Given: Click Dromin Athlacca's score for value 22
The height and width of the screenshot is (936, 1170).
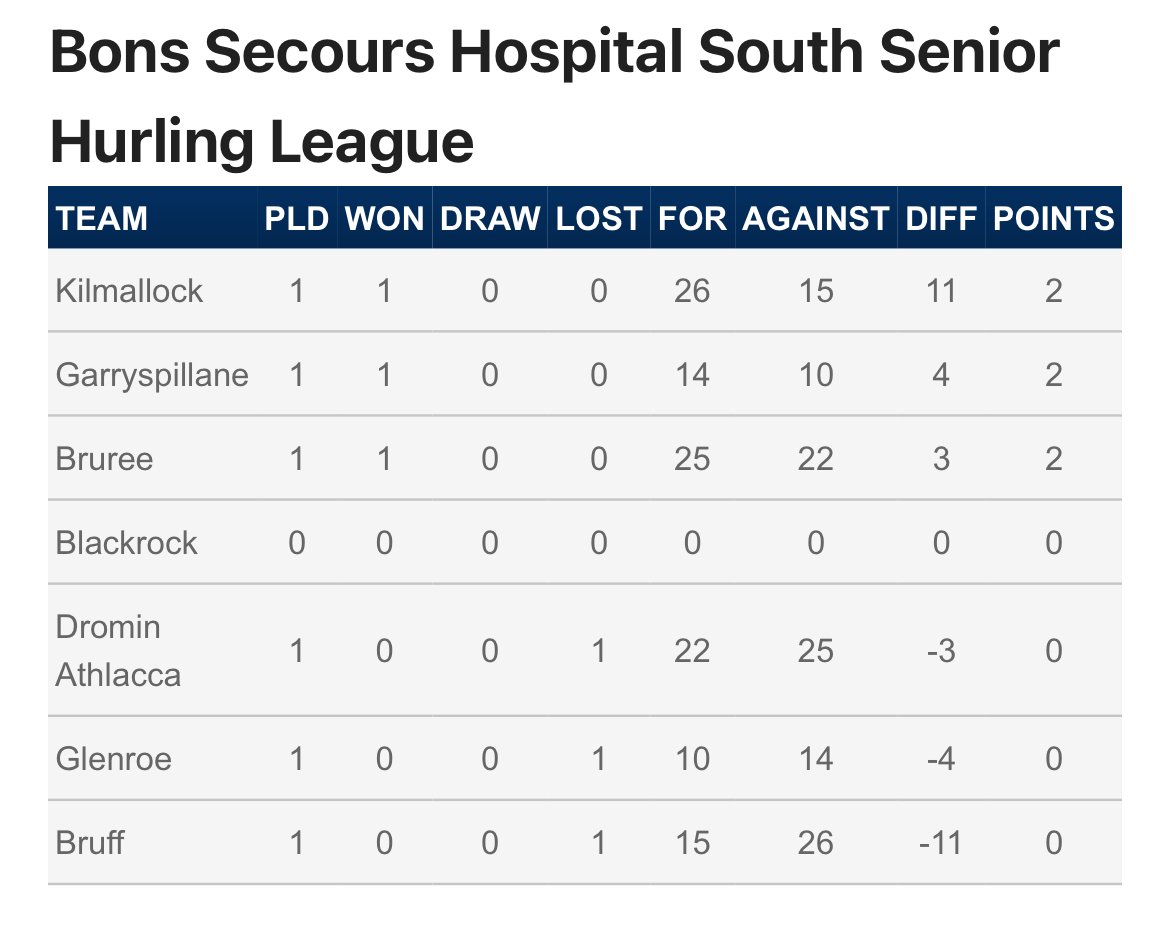Looking at the screenshot, I should point(692,651).
